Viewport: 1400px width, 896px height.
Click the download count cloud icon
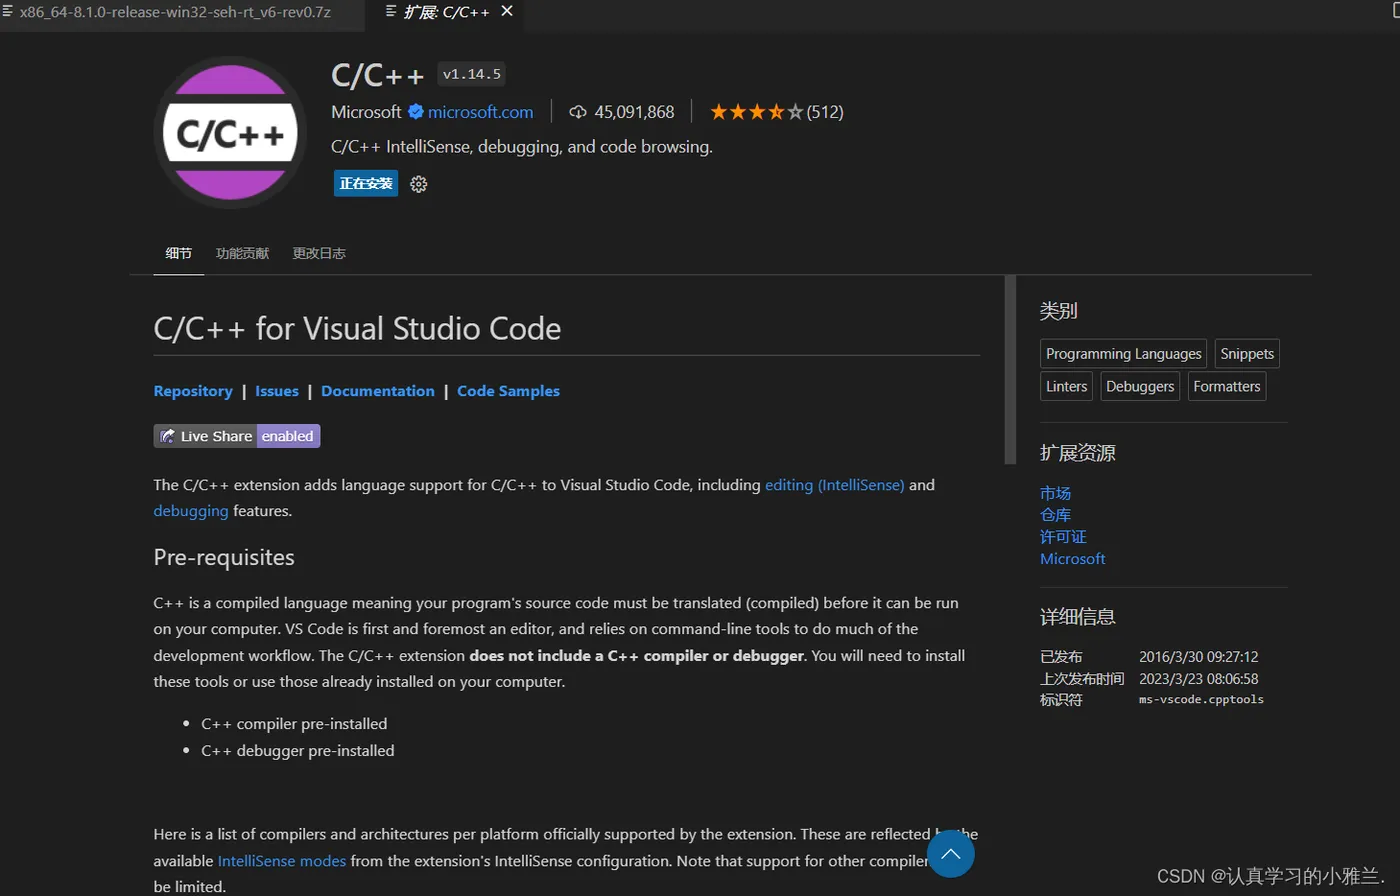577,112
